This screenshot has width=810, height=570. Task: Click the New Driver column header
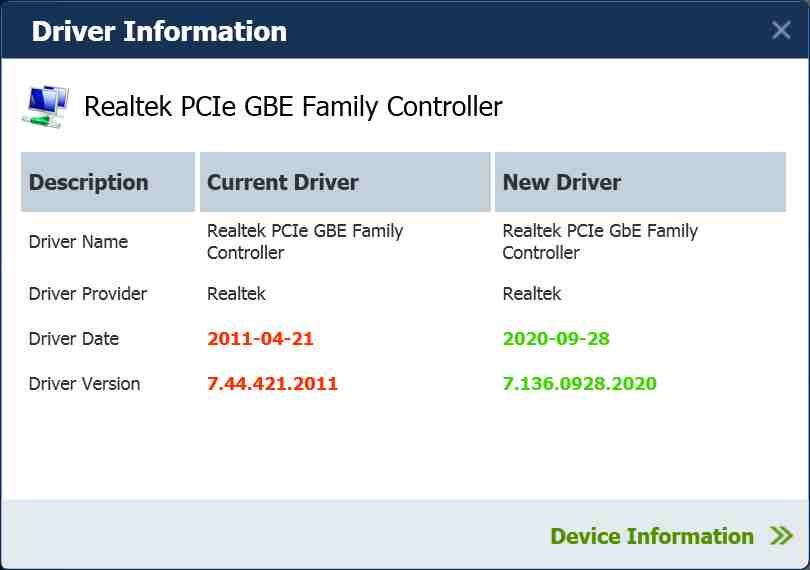640,182
